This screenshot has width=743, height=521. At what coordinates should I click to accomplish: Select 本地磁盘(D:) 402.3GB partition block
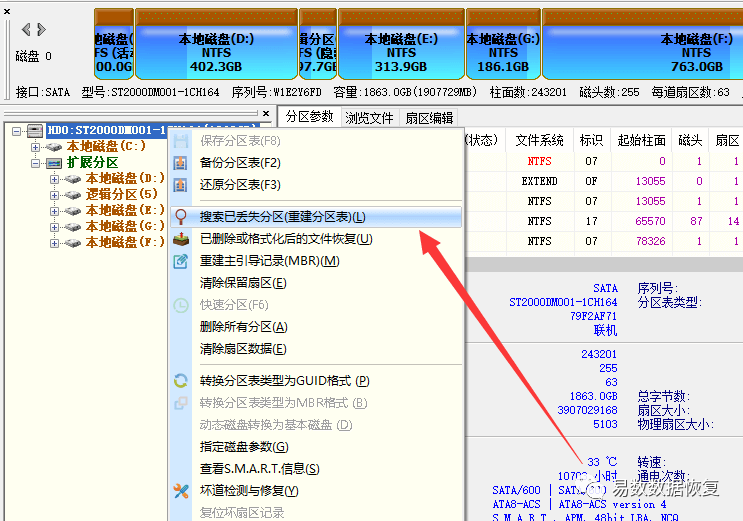217,44
